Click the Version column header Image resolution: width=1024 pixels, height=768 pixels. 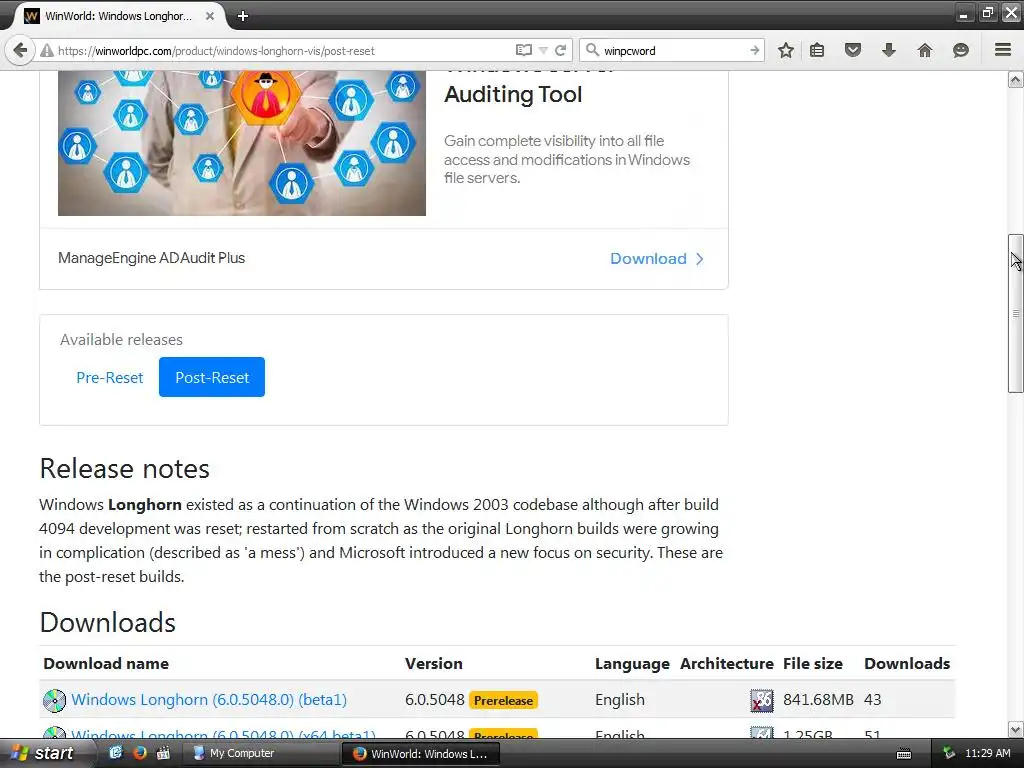pyautogui.click(x=434, y=664)
